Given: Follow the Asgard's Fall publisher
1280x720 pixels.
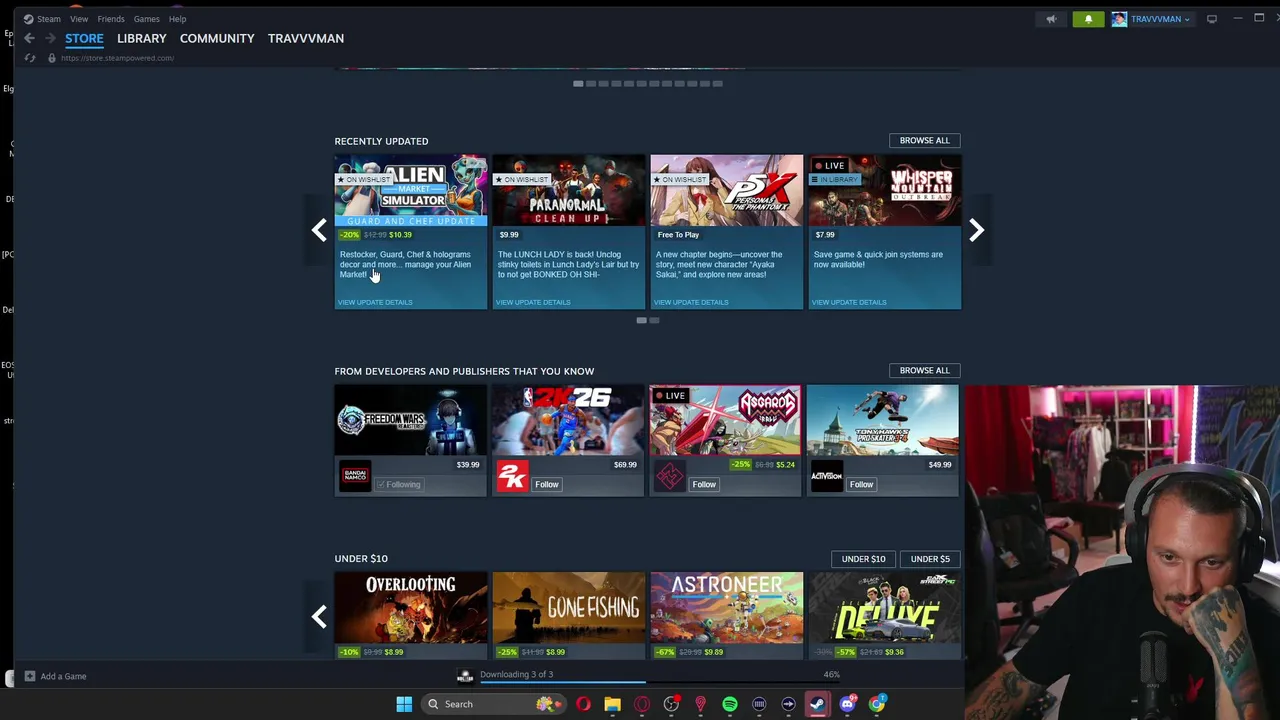Looking at the screenshot, I should pyautogui.click(x=704, y=484).
